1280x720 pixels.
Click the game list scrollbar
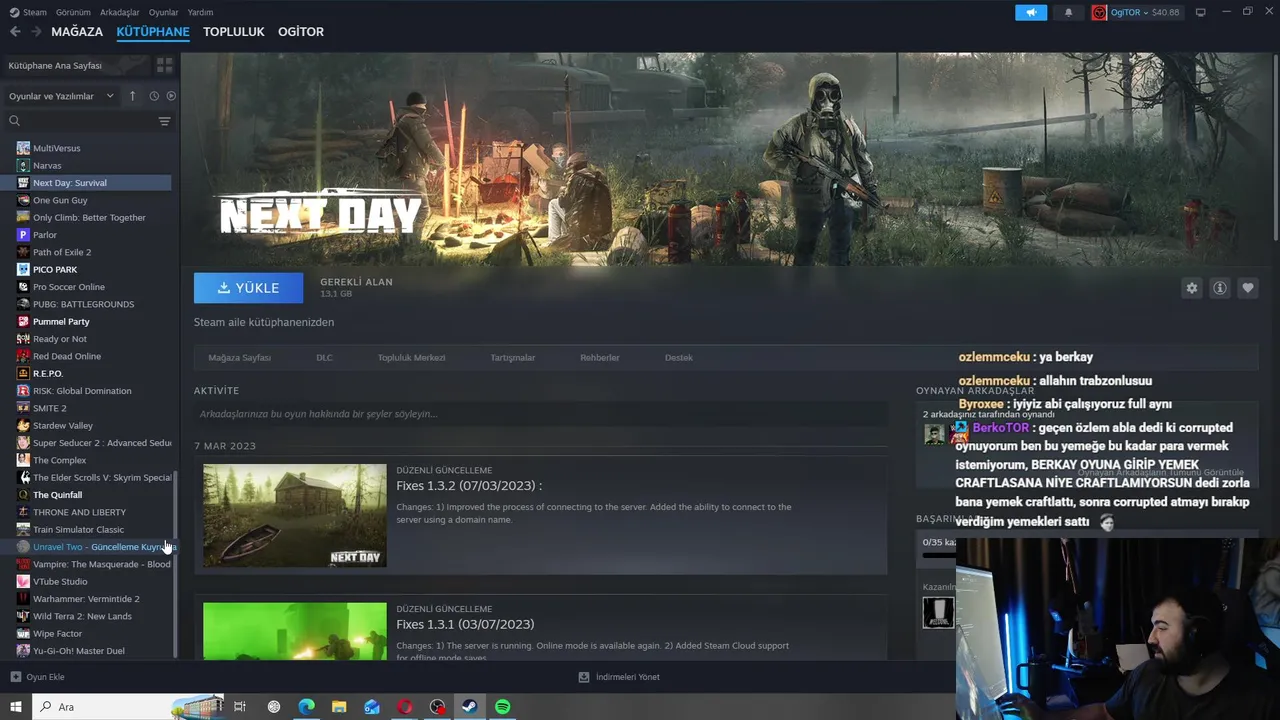(x=176, y=564)
